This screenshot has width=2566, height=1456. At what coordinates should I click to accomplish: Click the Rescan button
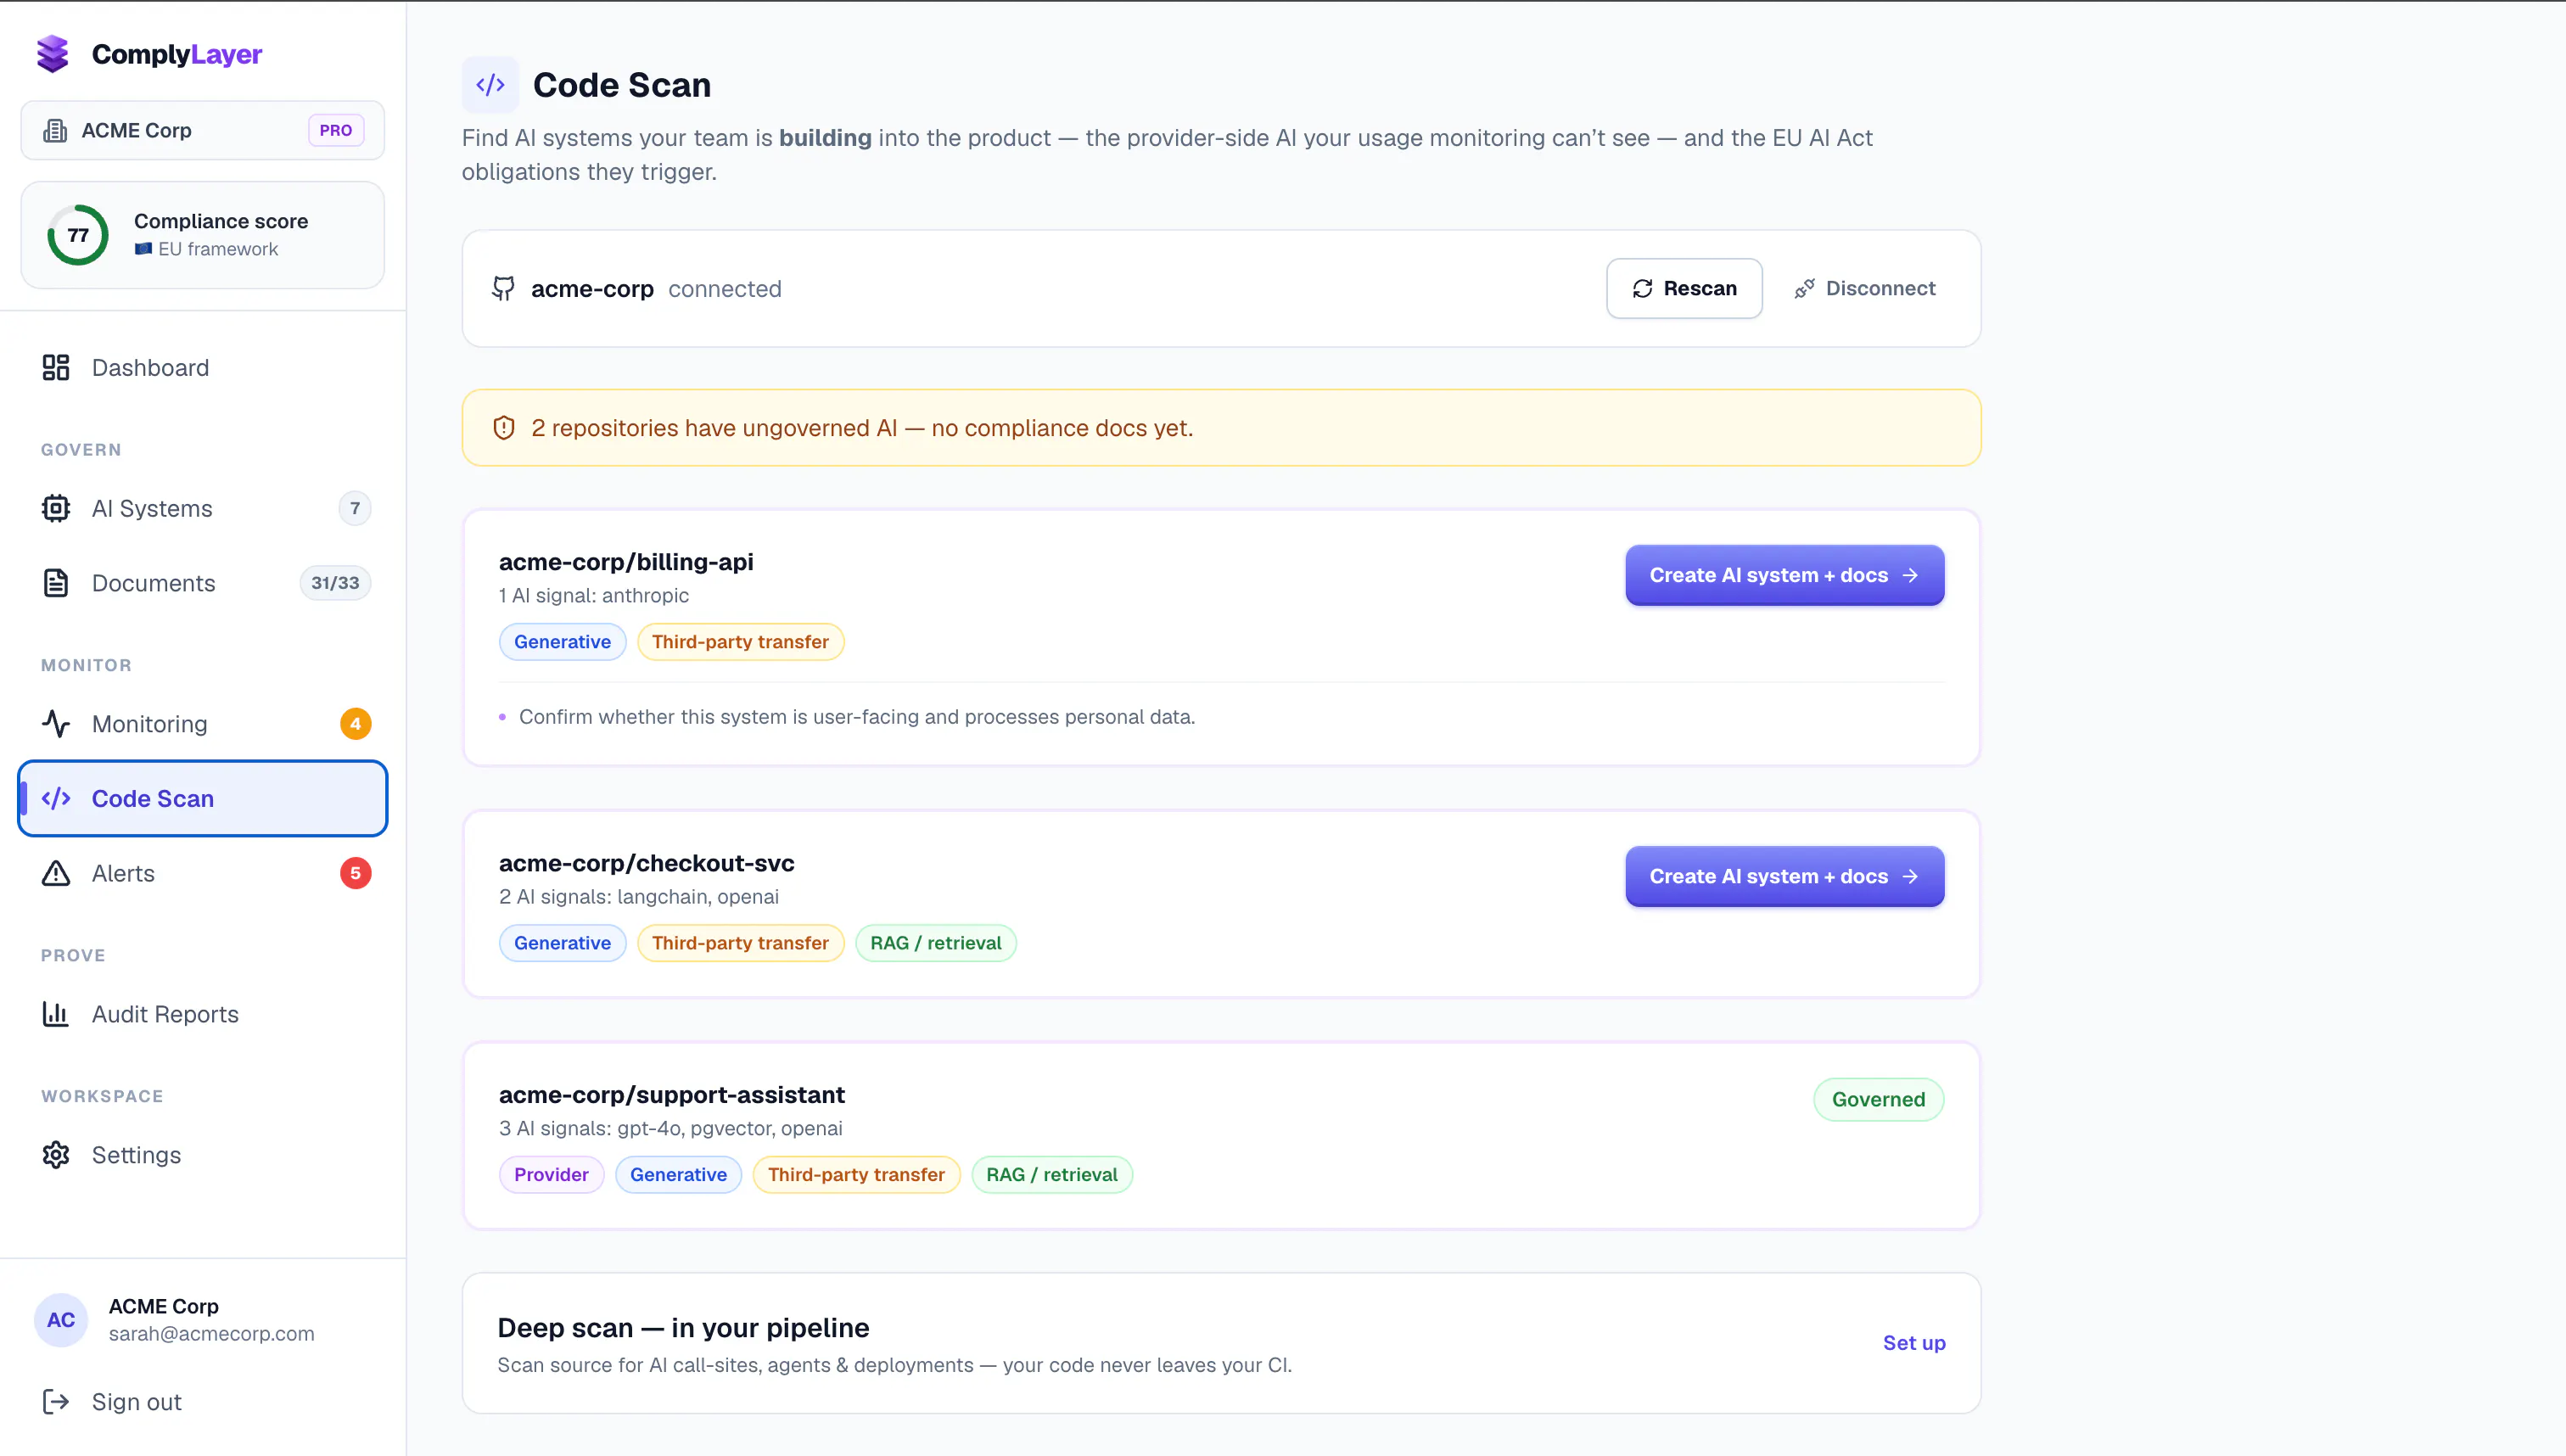click(1684, 289)
